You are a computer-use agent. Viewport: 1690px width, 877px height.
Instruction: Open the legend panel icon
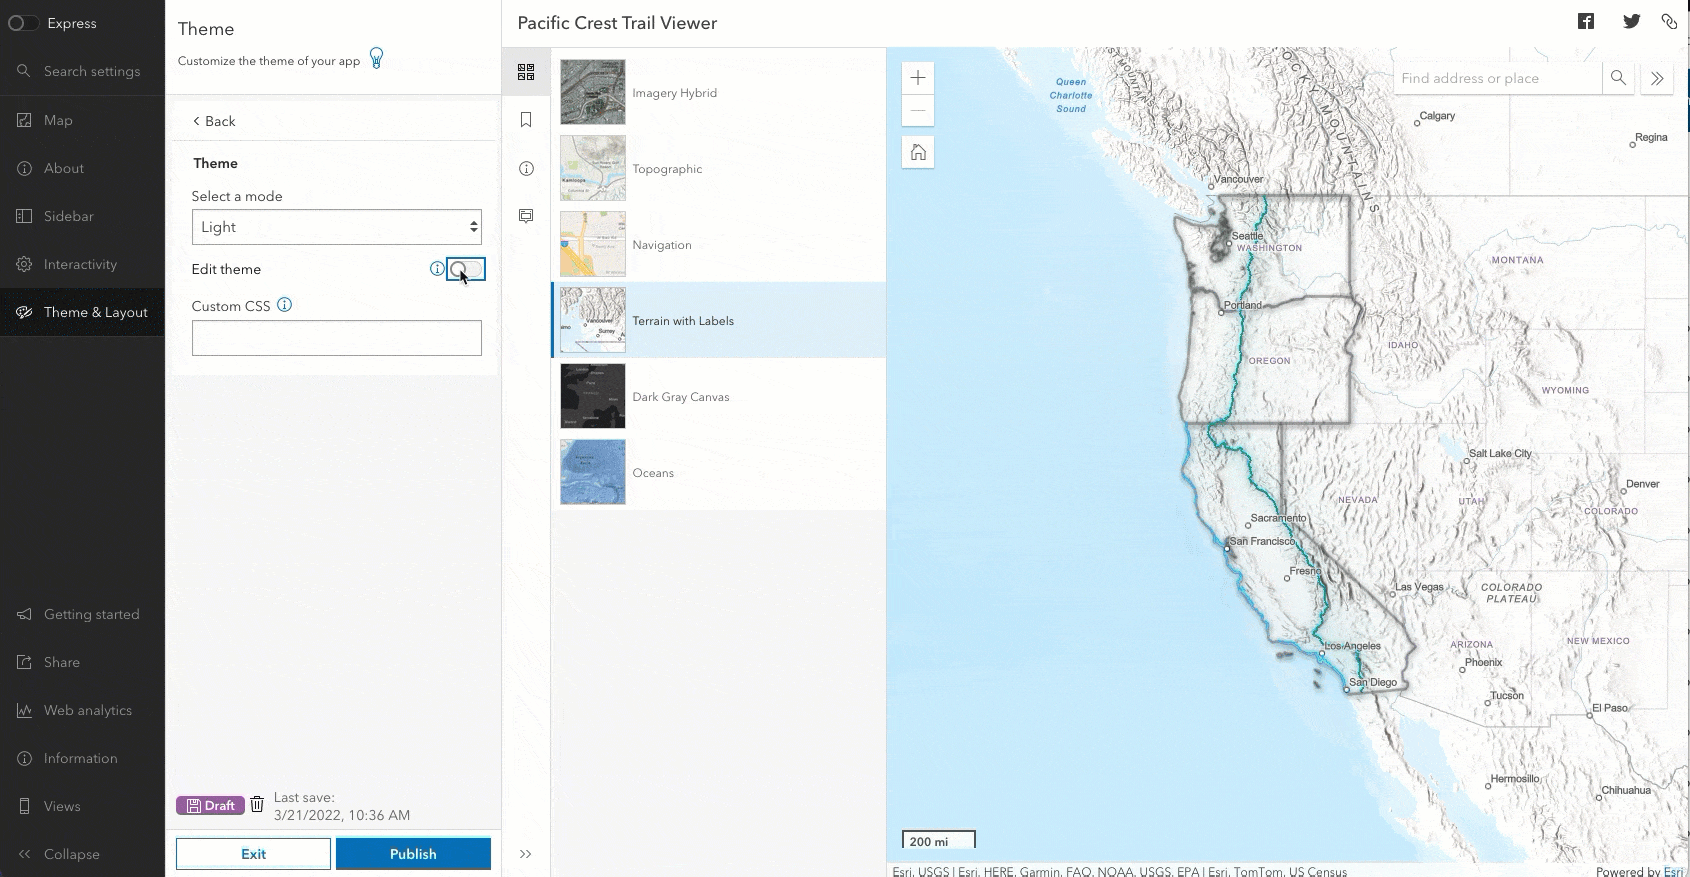click(x=526, y=216)
